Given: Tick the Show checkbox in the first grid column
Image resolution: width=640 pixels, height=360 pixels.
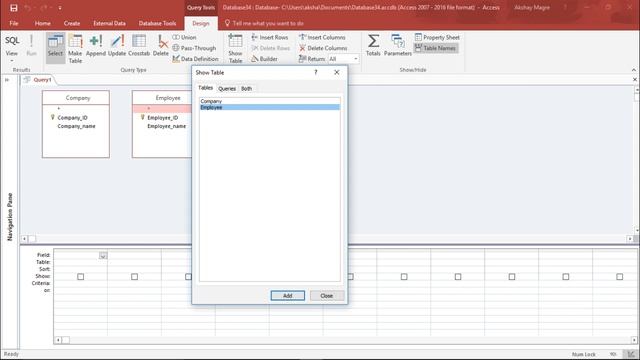Looking at the screenshot, I should click(80, 277).
